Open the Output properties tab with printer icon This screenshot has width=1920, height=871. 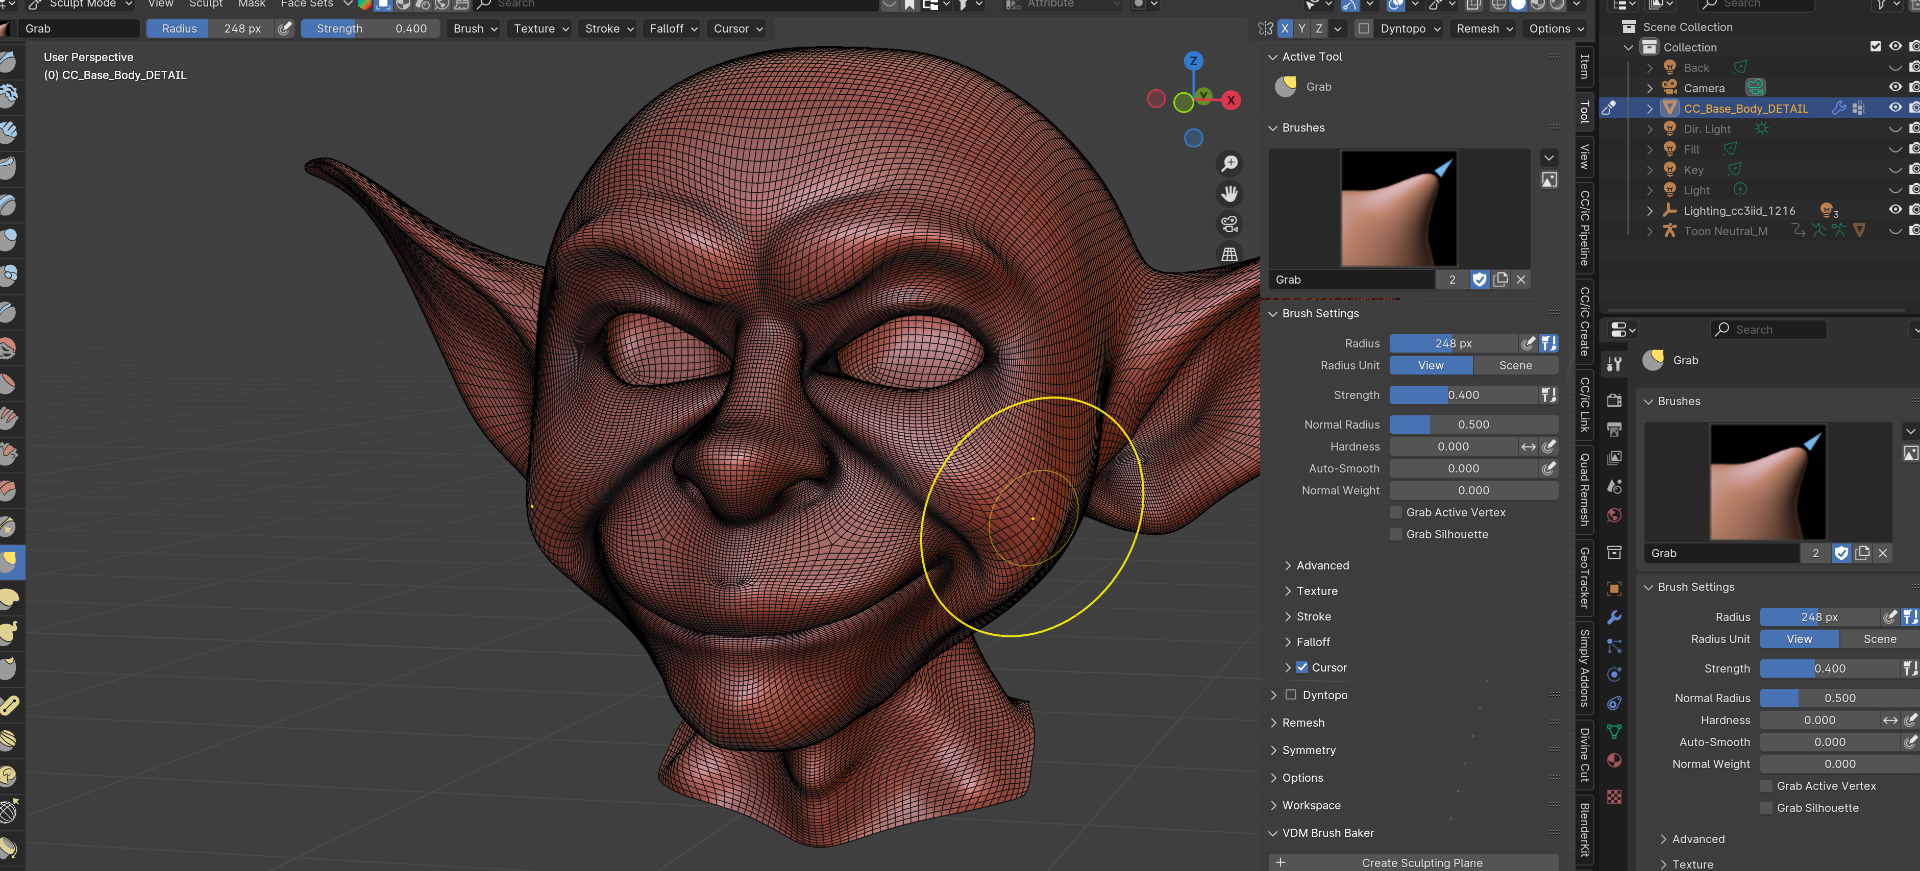[1614, 429]
